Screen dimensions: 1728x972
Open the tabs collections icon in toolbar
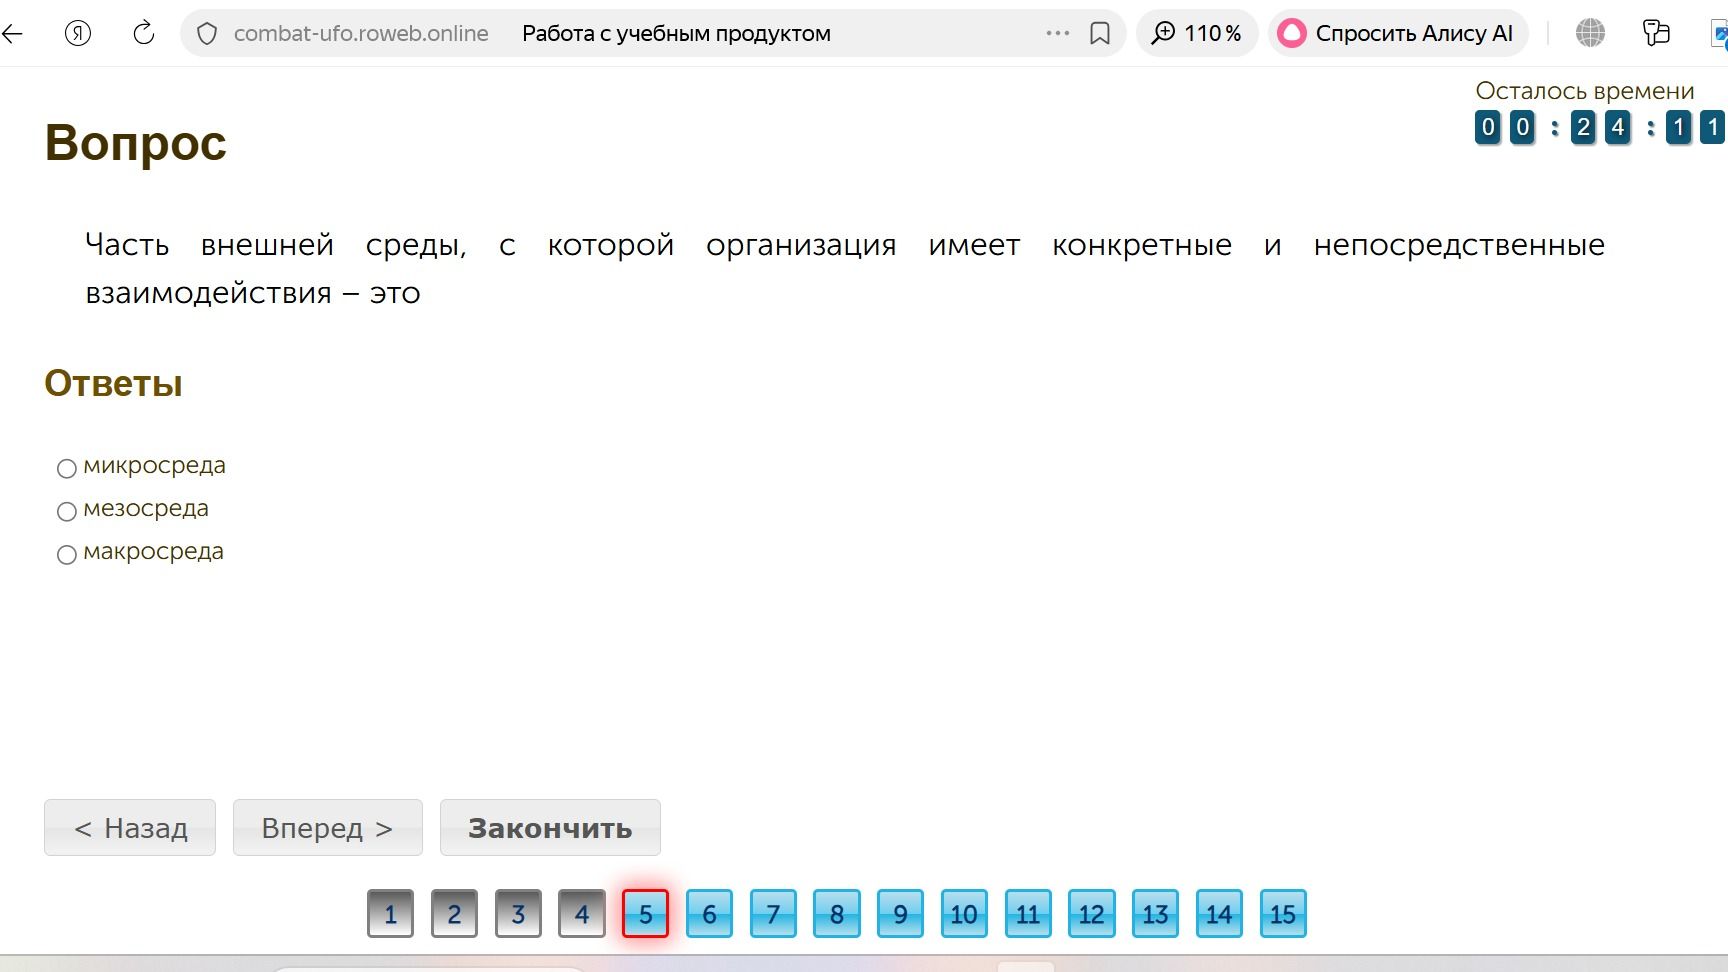pos(1656,33)
